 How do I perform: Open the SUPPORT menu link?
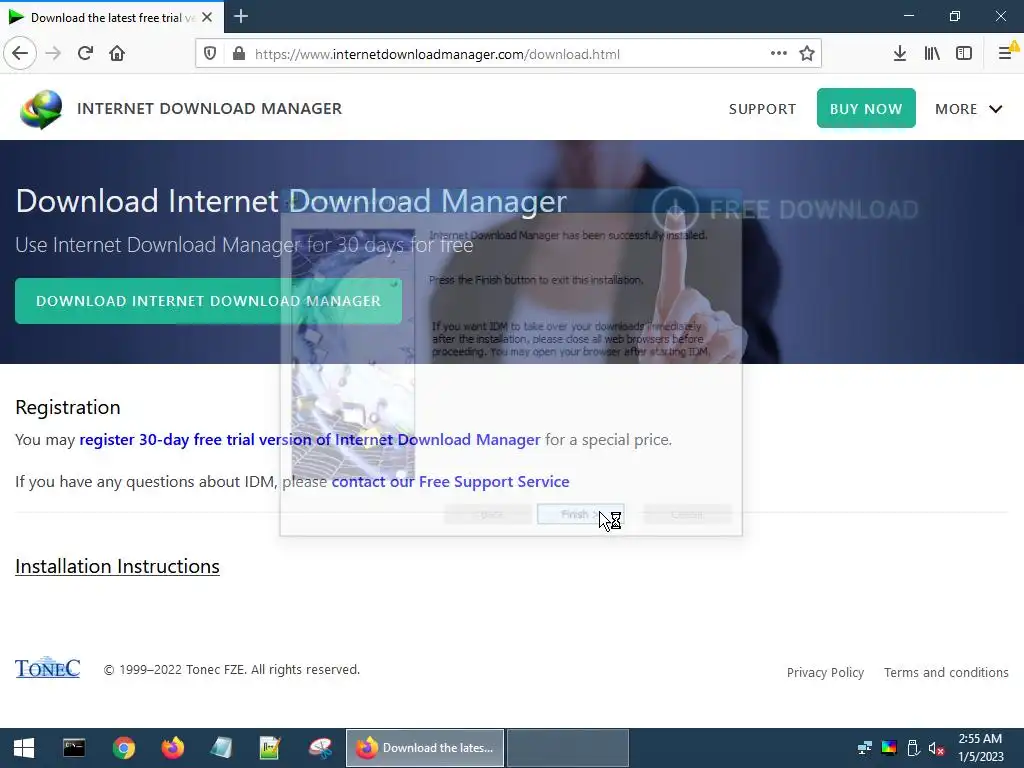762,109
